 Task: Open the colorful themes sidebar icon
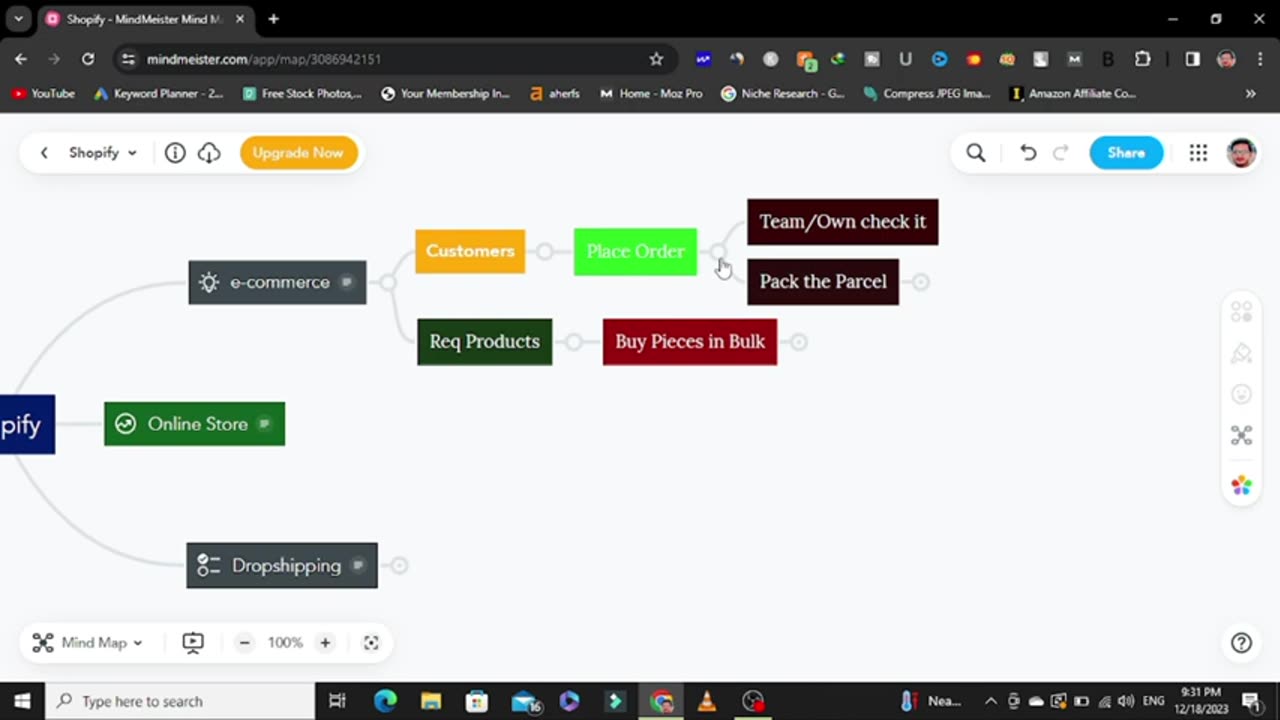(x=1241, y=485)
